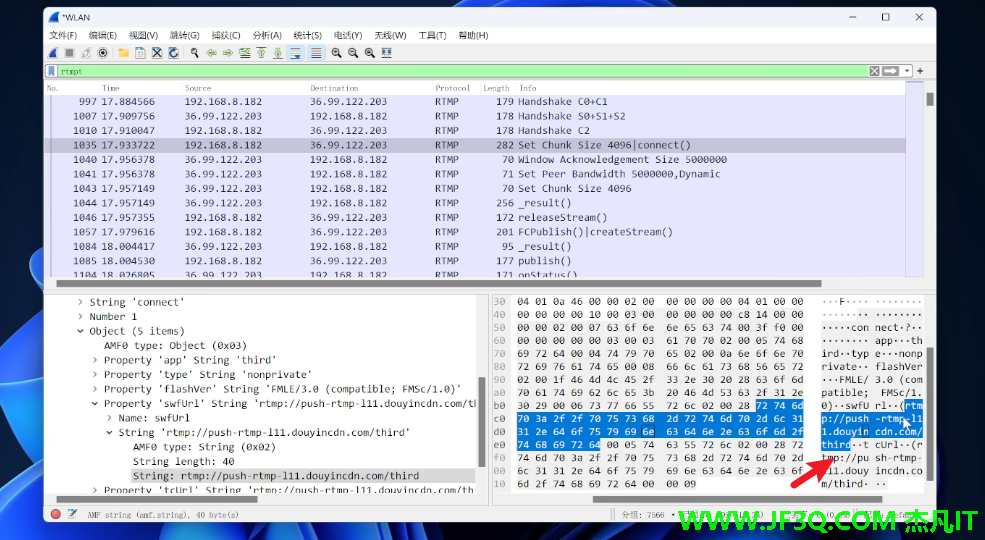Open the 分析(A) menu

click(267, 35)
